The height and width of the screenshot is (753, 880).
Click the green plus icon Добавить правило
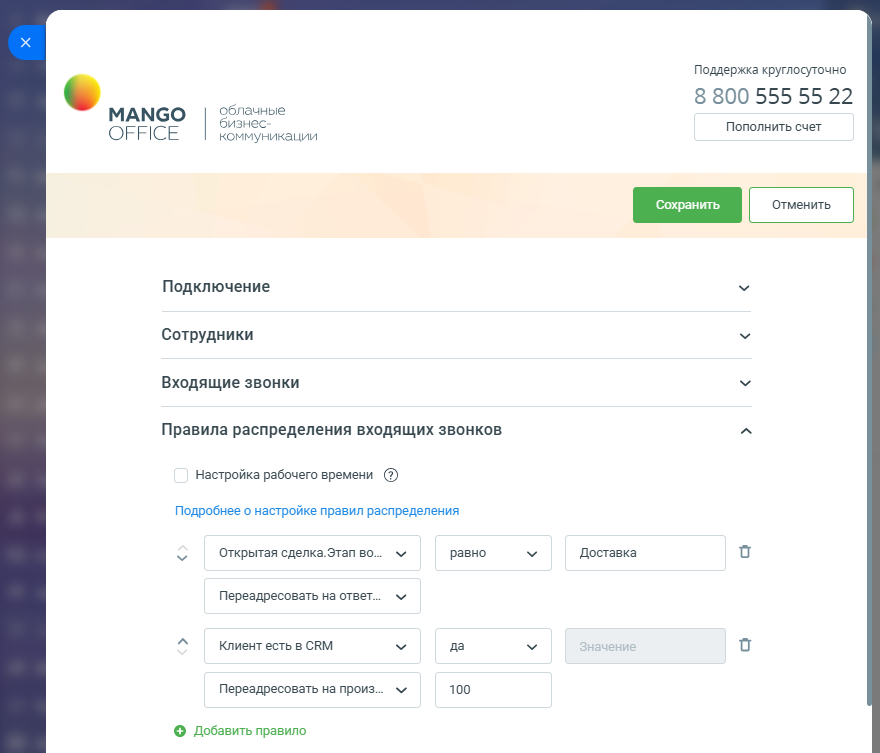pyautogui.click(x=180, y=731)
